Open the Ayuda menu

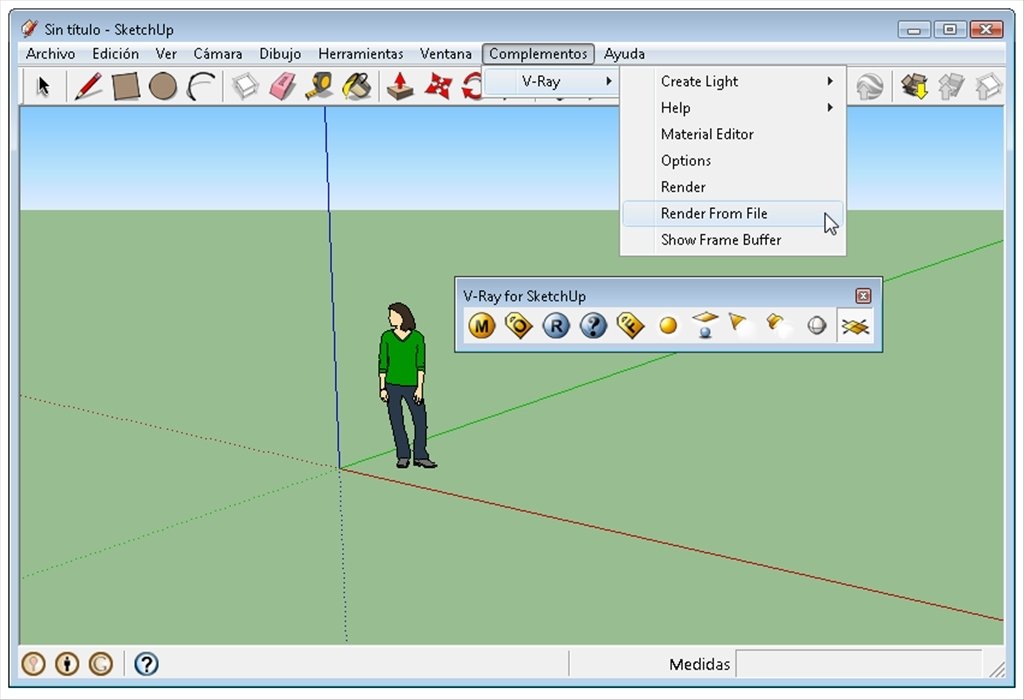(624, 54)
